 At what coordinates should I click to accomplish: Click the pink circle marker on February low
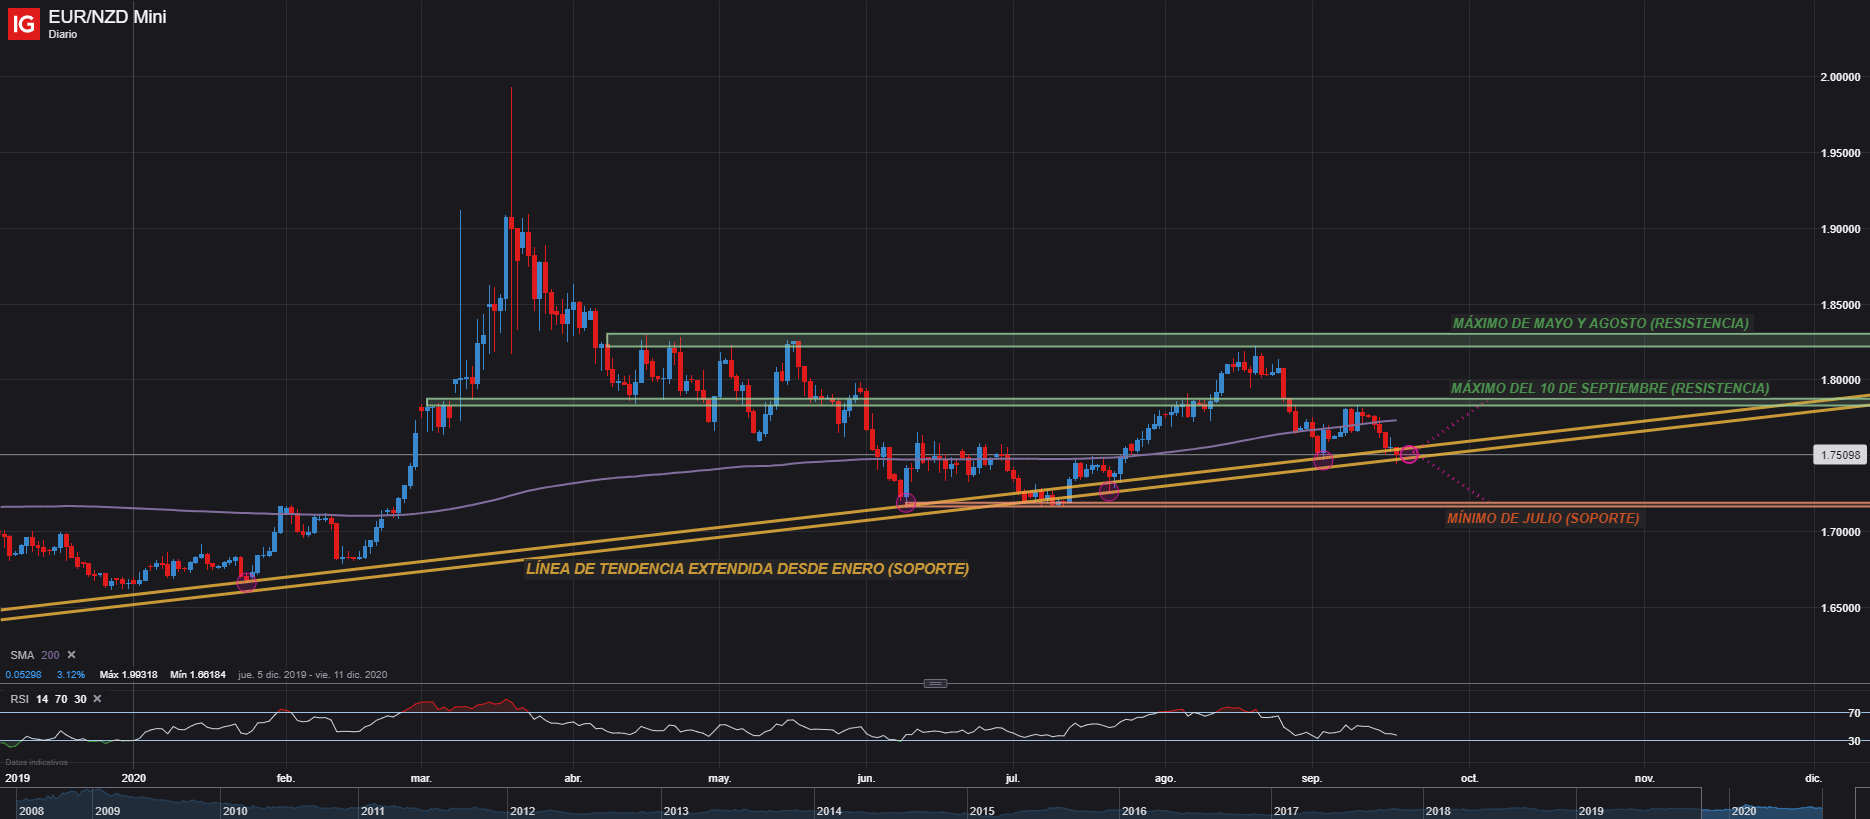coord(247,582)
